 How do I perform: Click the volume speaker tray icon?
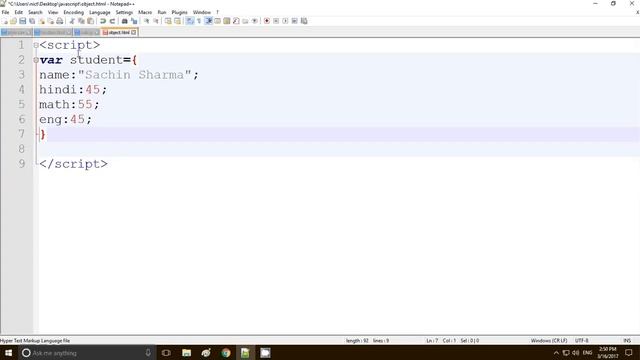[576, 353]
